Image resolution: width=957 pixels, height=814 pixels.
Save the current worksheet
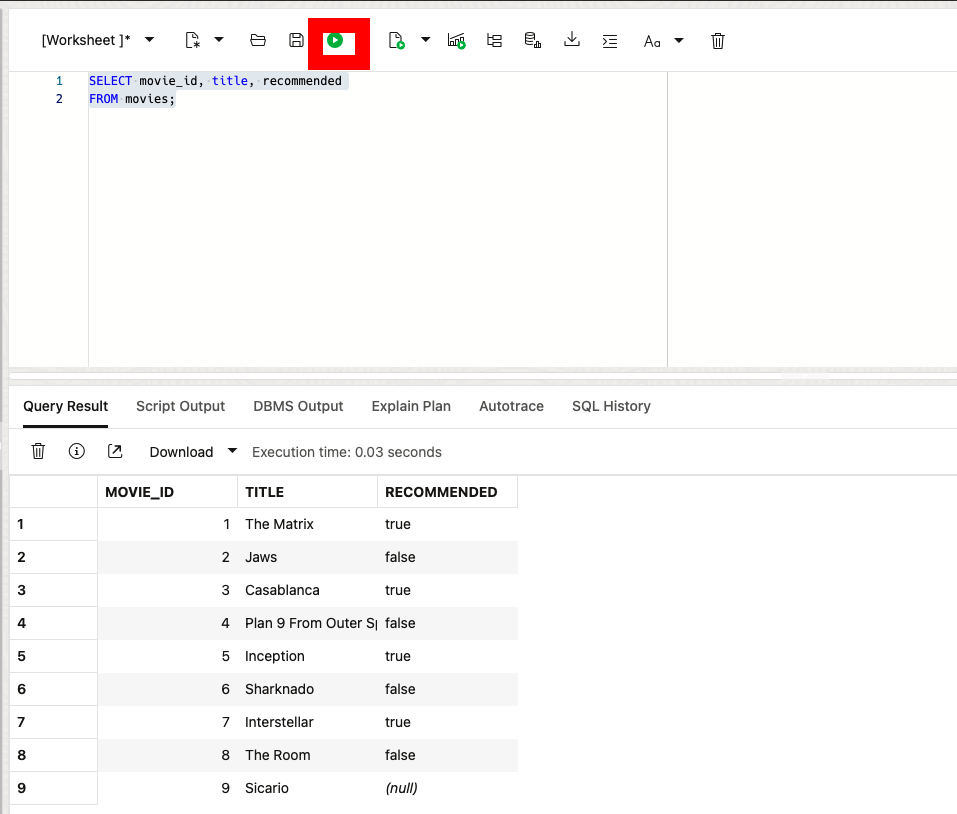click(296, 41)
